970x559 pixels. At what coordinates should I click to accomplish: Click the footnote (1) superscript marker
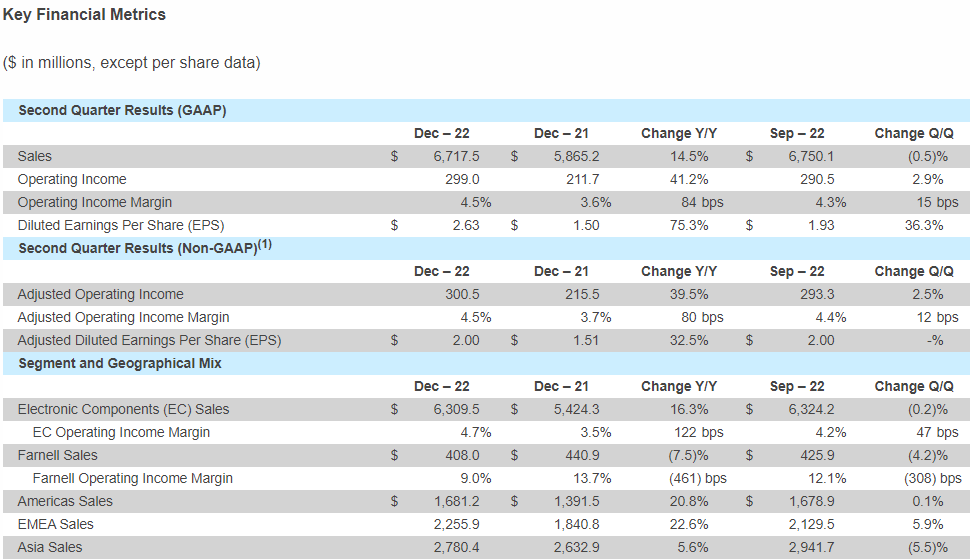pos(264,244)
